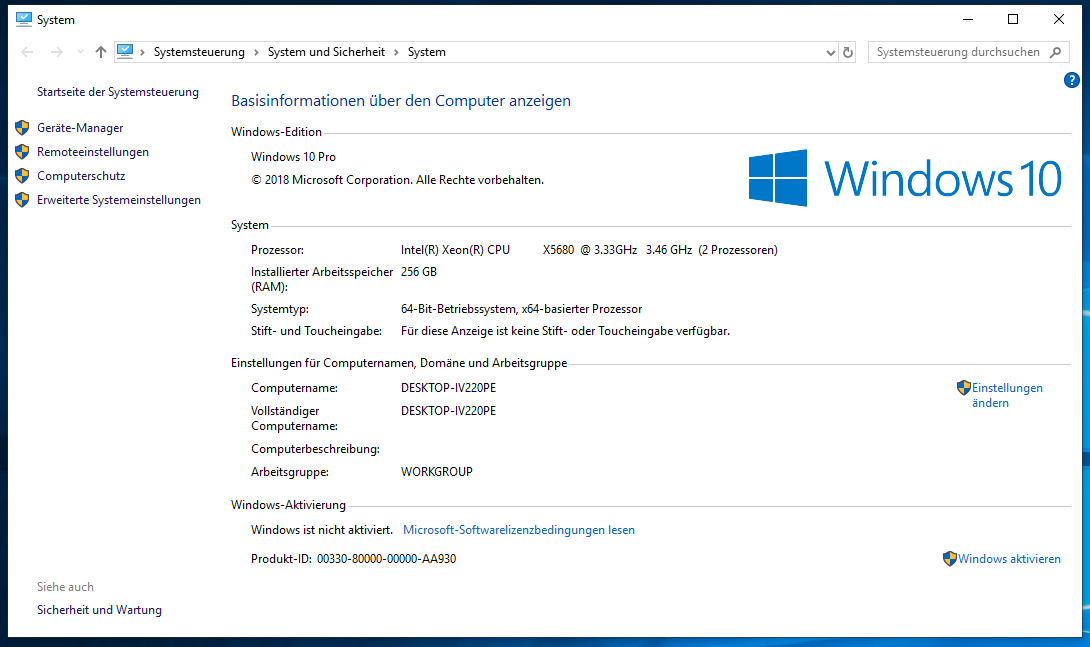Read the Microsoft-Softwarelizenzbedingungen lesen link
1090x647 pixels.
[519, 530]
